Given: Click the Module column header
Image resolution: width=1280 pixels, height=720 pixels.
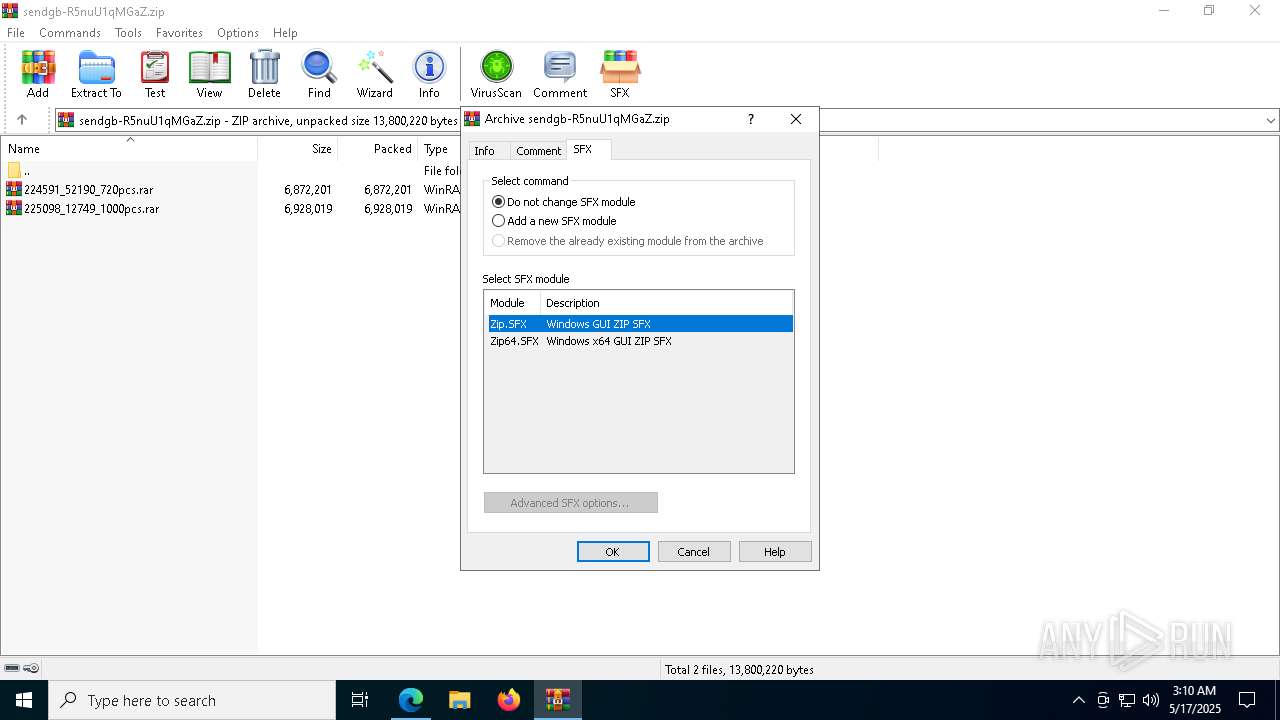Looking at the screenshot, I should tap(512, 303).
